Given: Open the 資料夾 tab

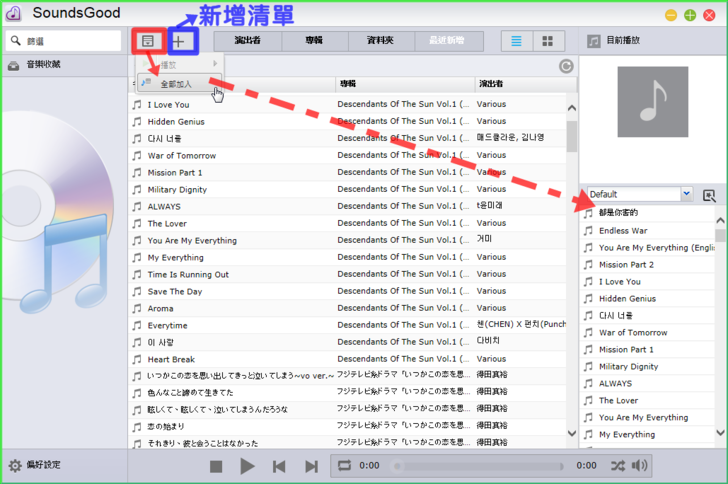Looking at the screenshot, I should point(380,41).
